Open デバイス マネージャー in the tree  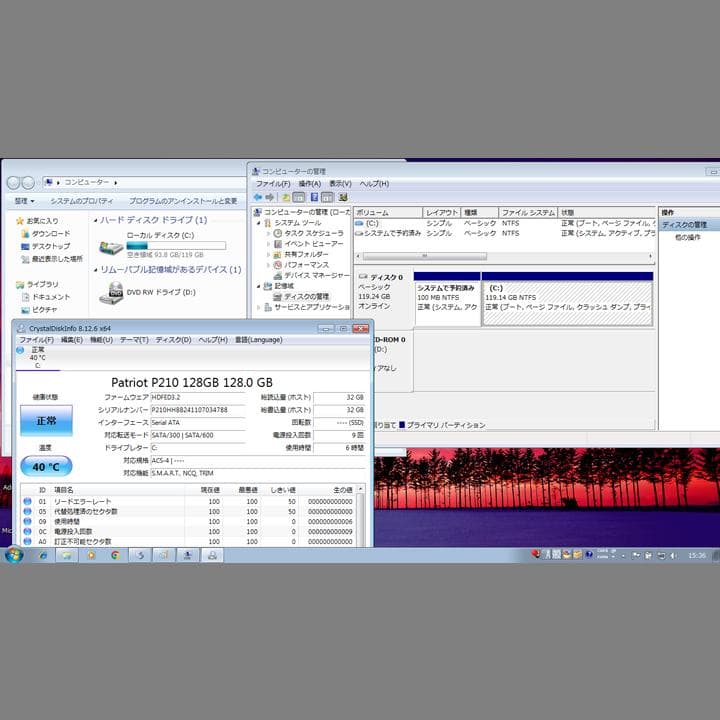[316, 276]
